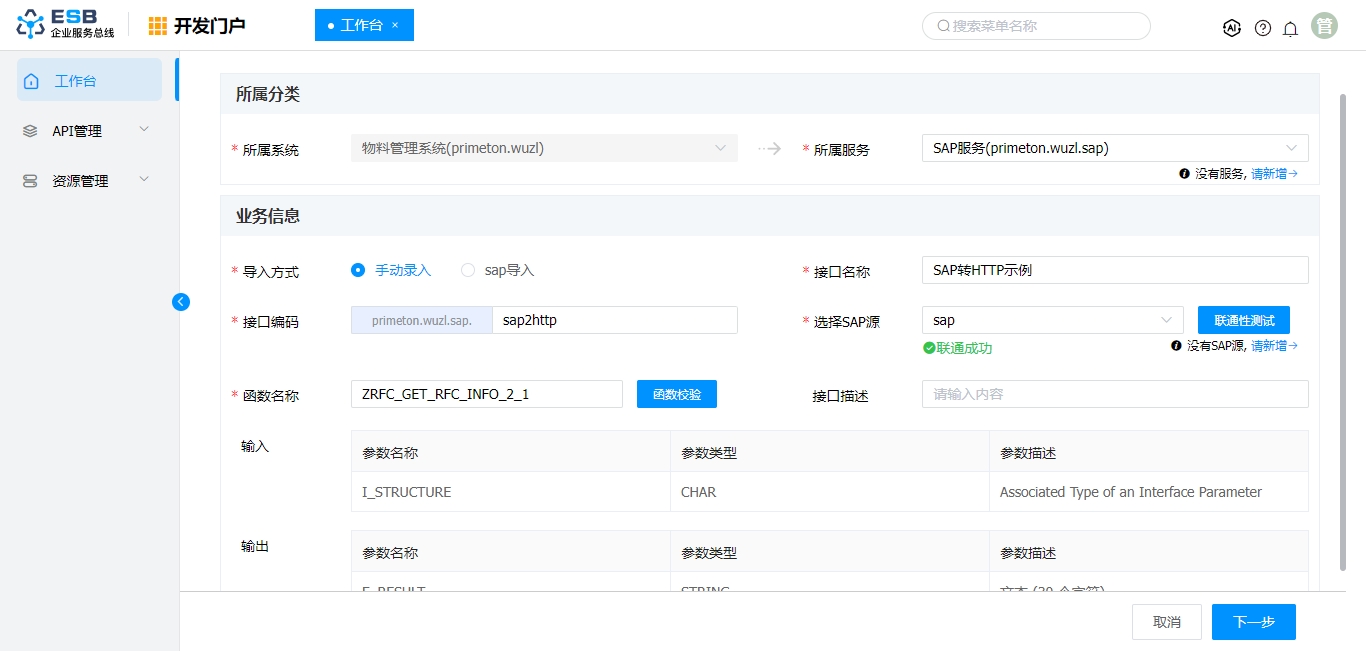The image size is (1366, 651).
Task: Click the user avatar icon
Action: tap(1325, 27)
